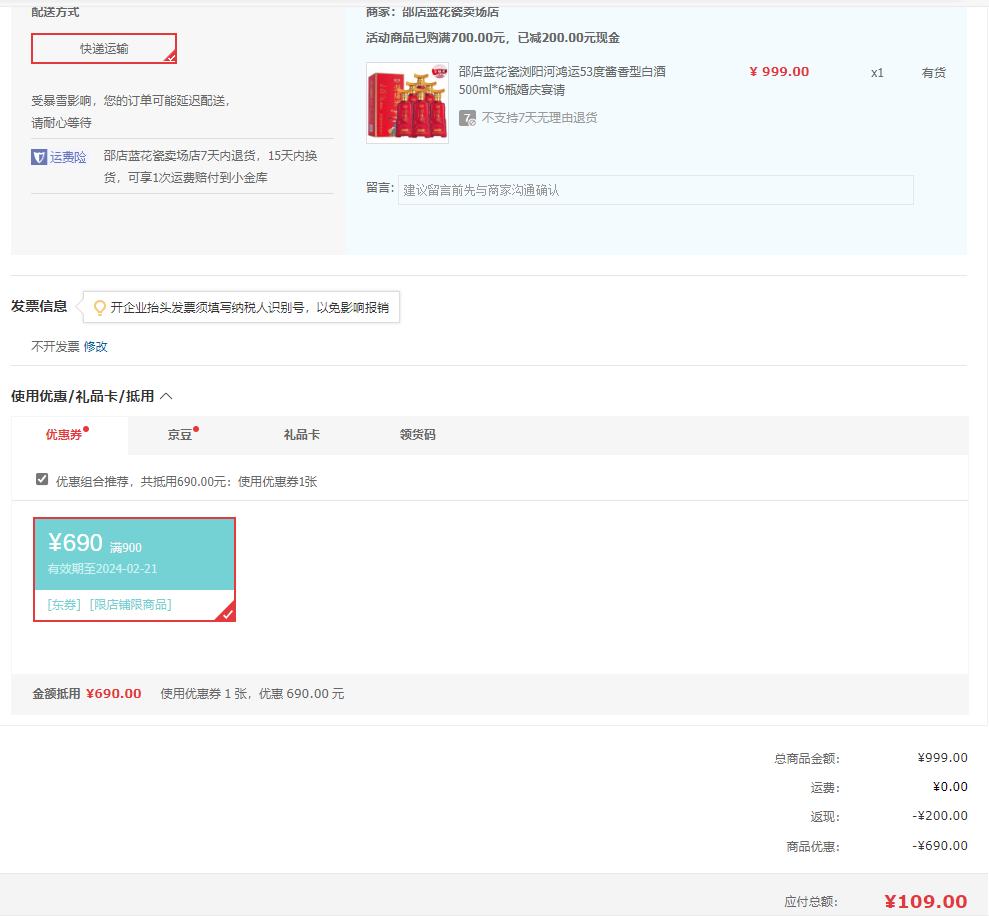Switch to the 领货码 tab
Screen dimensions: 989x916
[418, 435]
